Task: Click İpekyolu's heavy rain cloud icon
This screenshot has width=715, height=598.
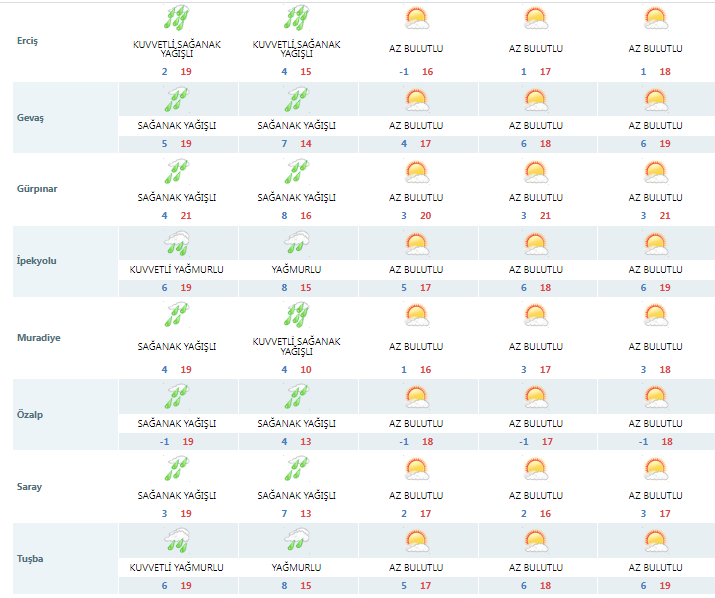Action: tap(178, 244)
